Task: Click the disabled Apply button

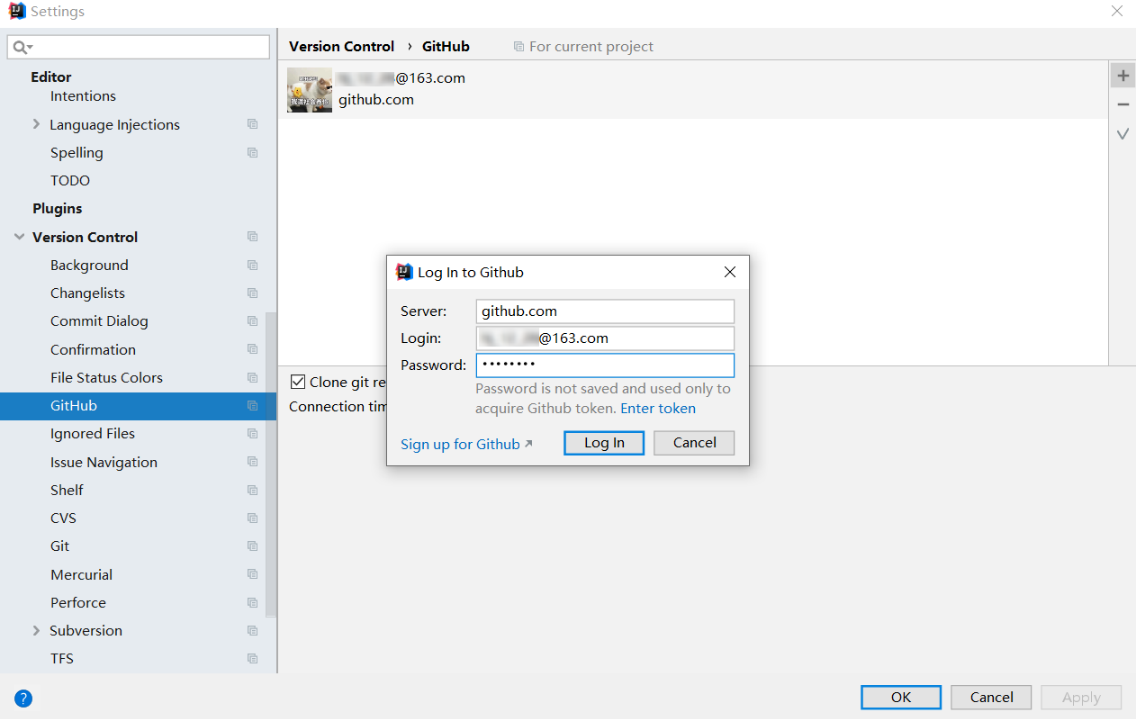Action: click(1081, 697)
